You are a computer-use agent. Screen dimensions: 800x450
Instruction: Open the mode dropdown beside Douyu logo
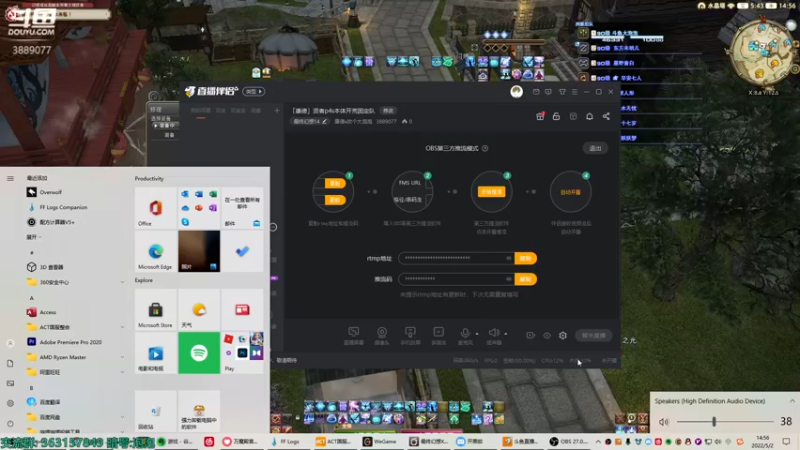click(x=254, y=91)
